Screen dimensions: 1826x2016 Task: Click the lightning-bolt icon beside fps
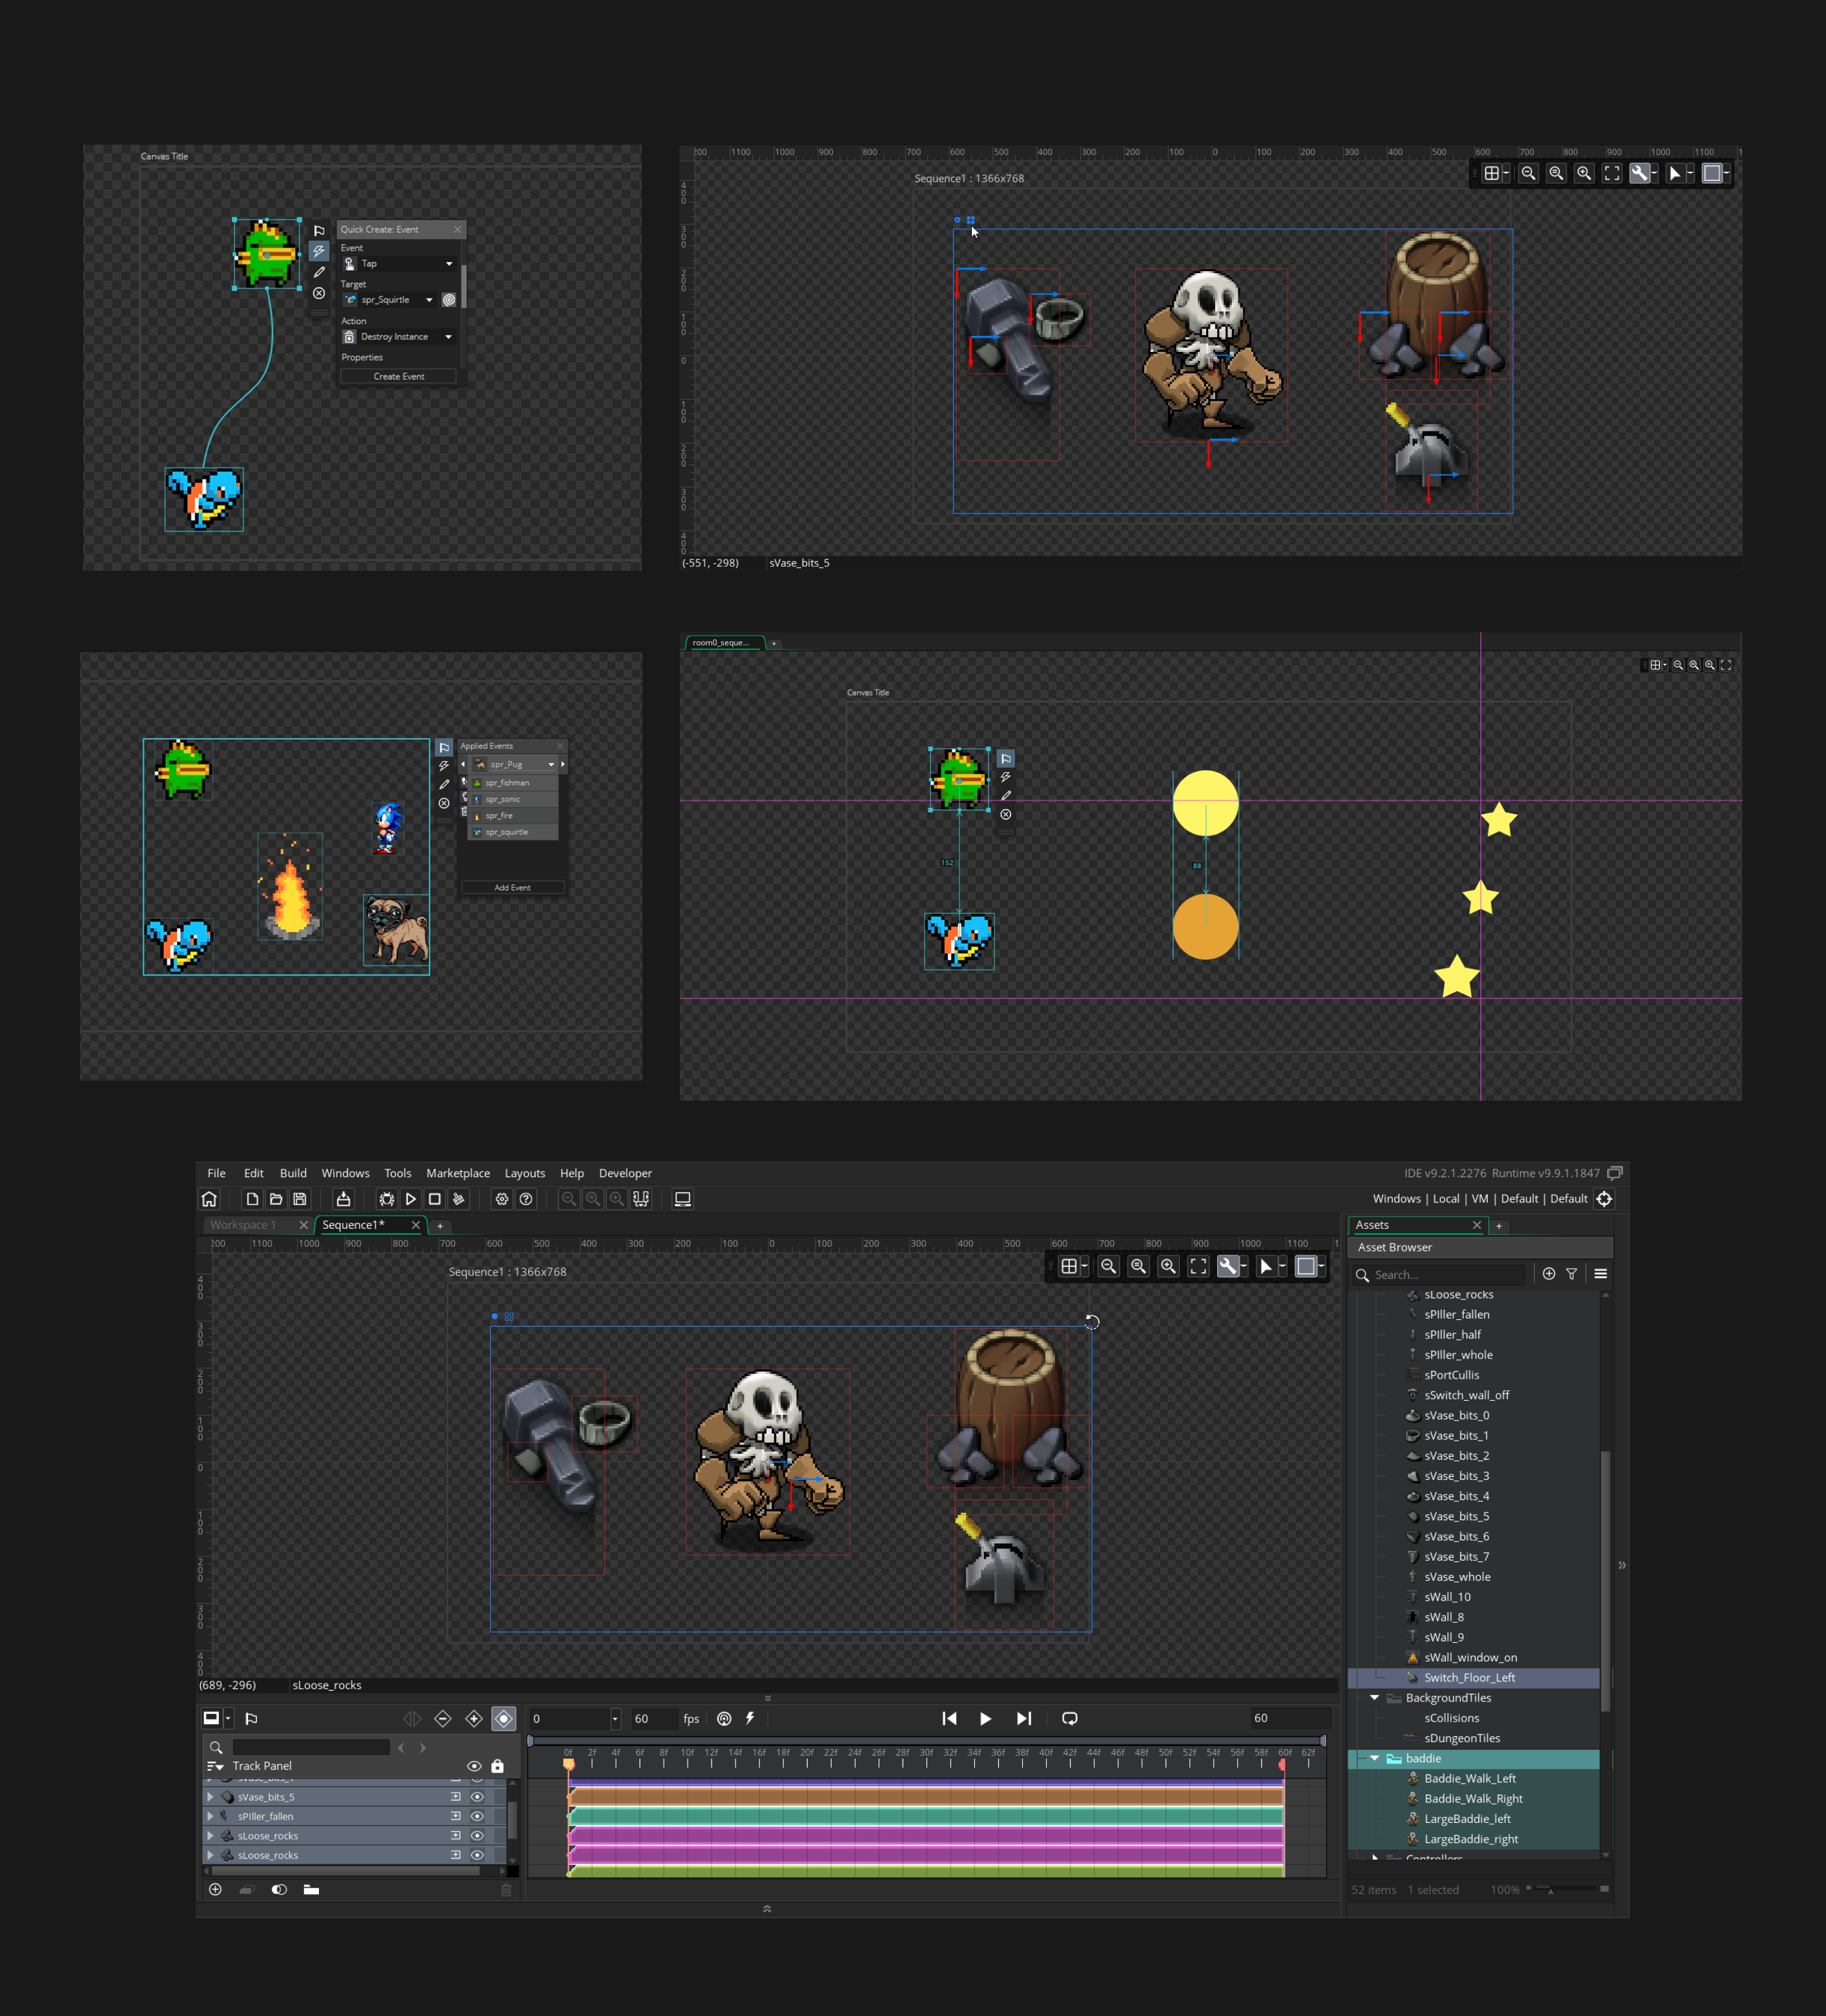point(750,1718)
